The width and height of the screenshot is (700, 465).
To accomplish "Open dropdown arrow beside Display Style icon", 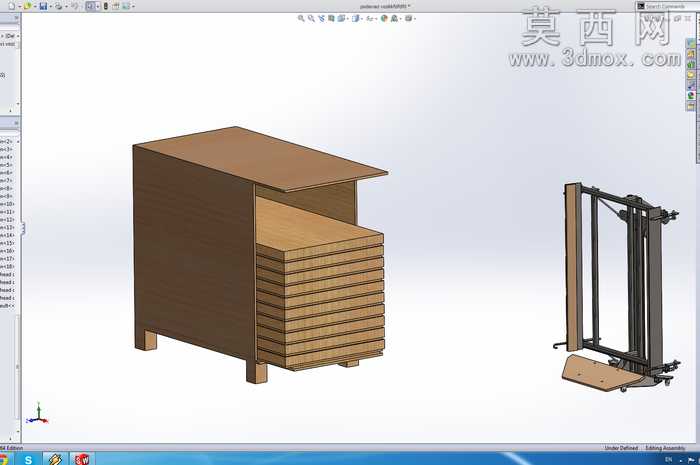I will 362,19.
